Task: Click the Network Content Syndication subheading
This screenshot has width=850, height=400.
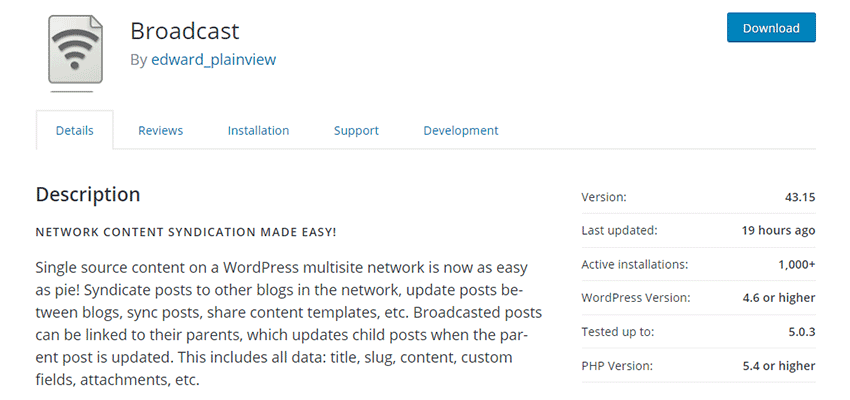Action: 186,232
